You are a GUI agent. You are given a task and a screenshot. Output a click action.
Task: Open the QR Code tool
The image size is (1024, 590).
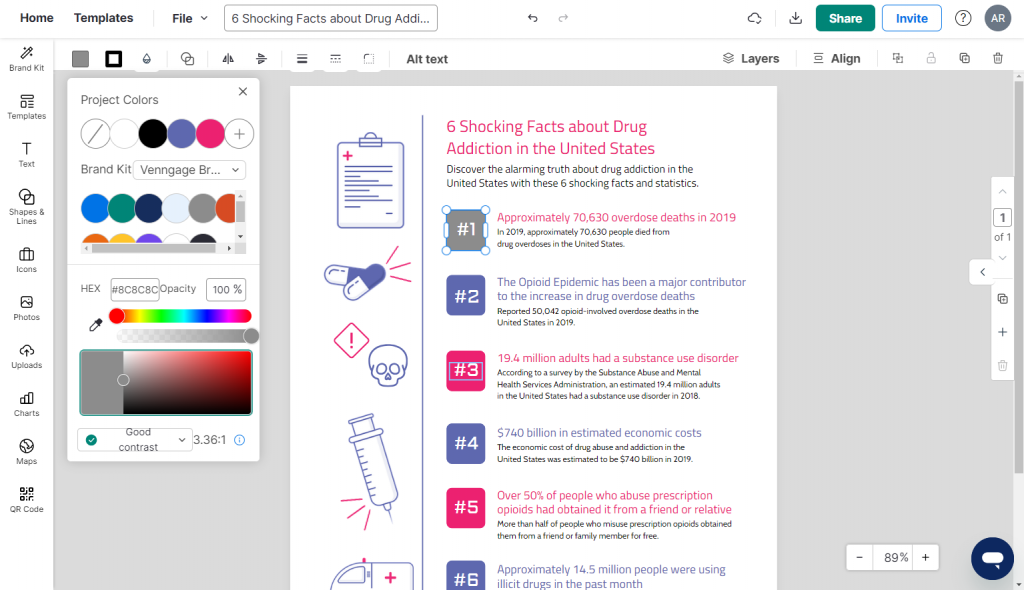tap(26, 500)
